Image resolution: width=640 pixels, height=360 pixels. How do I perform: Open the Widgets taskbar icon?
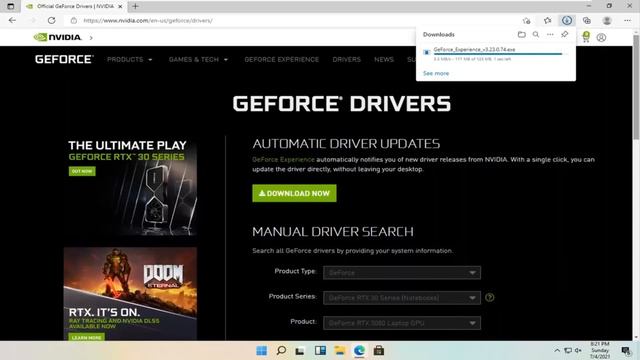[x=320, y=351]
